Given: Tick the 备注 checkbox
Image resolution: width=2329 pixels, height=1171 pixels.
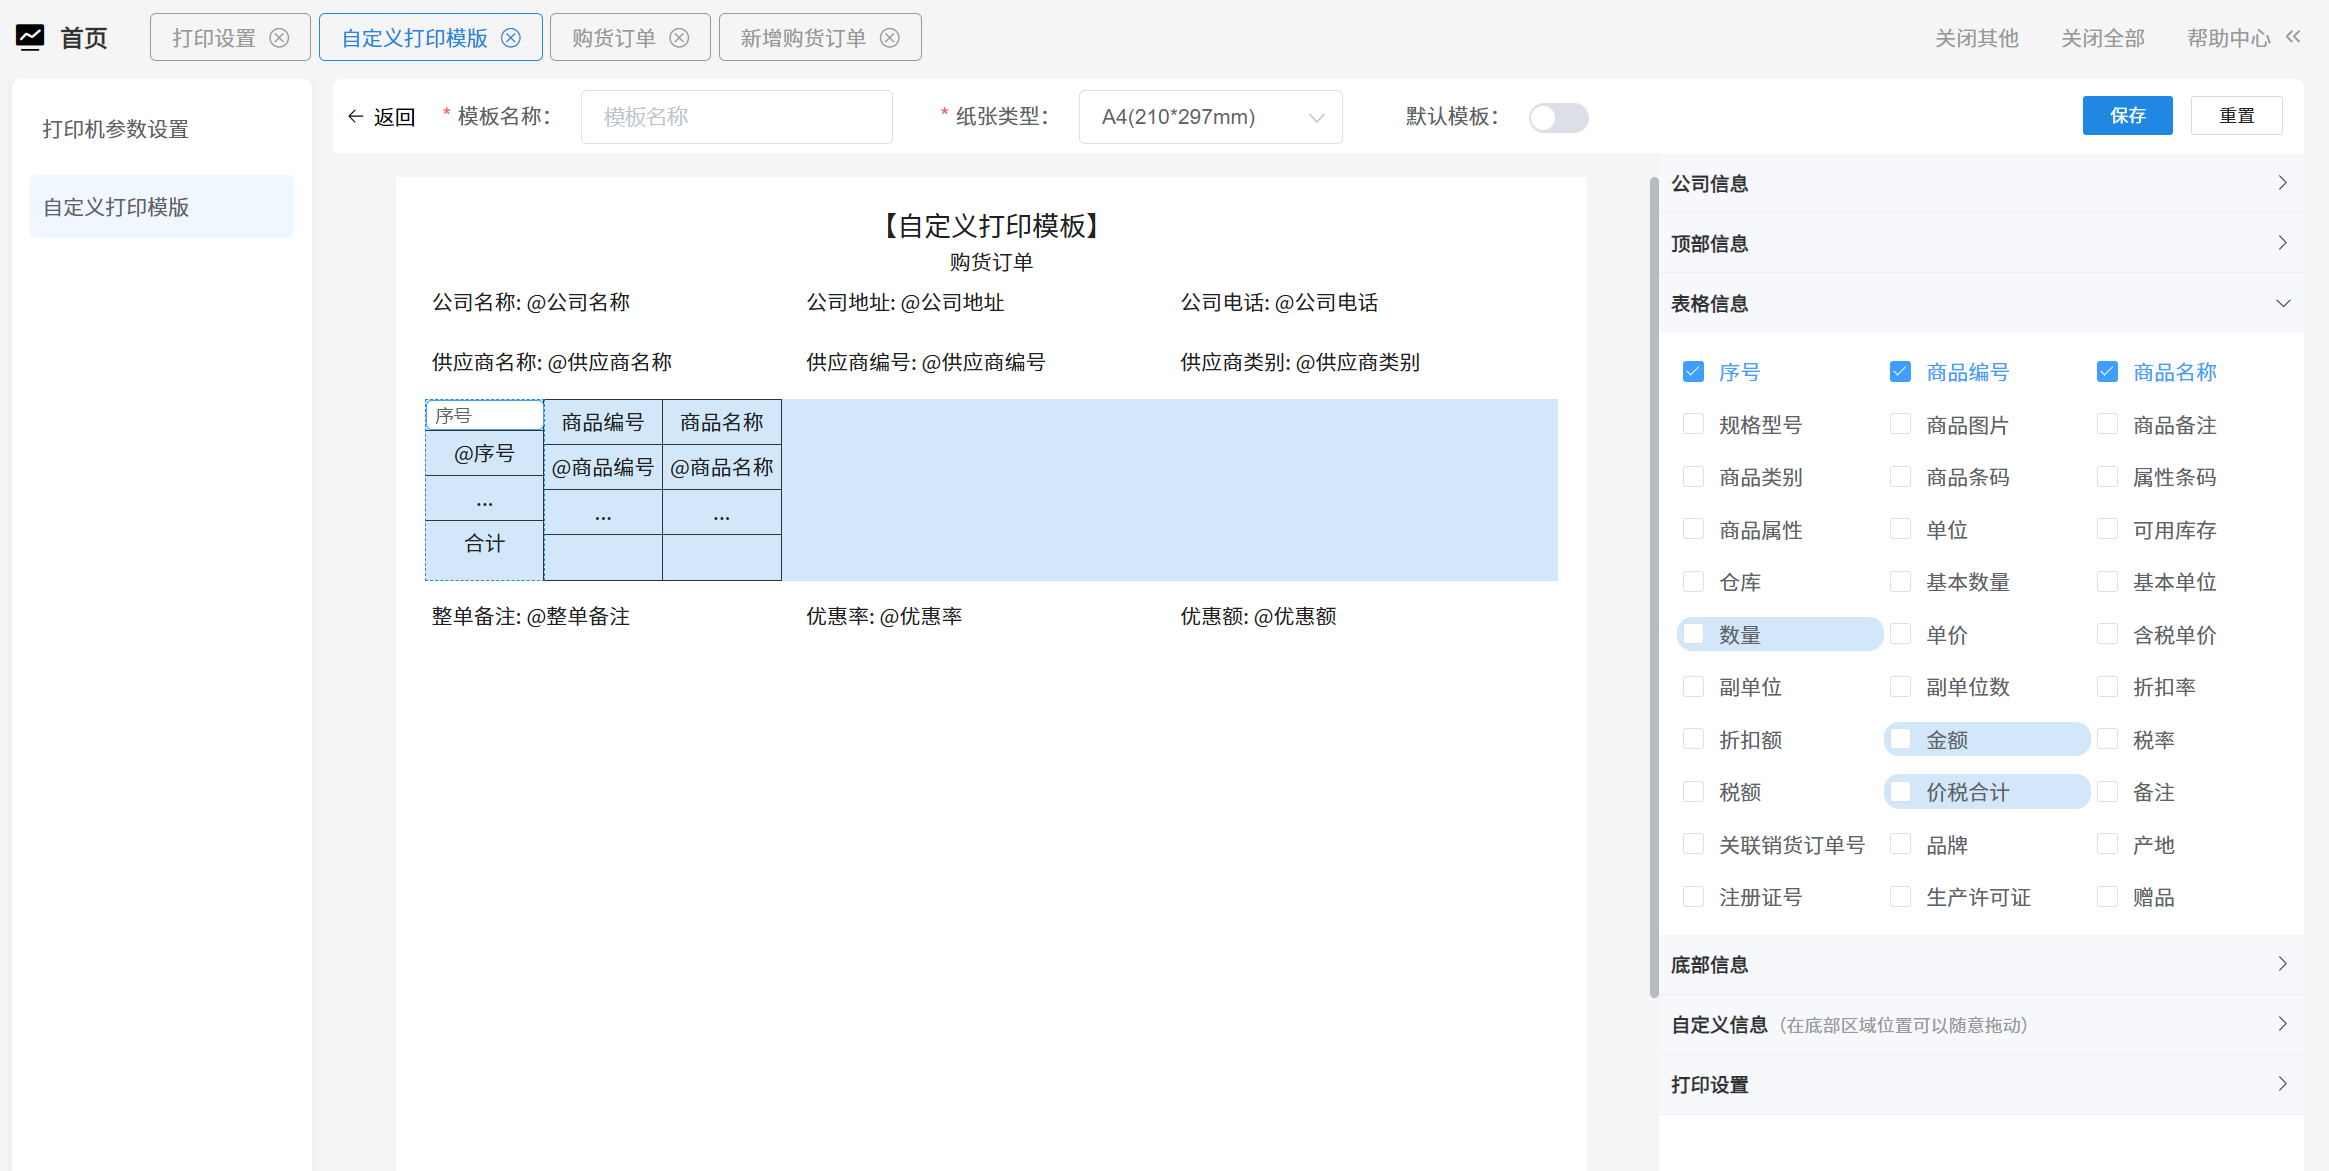Looking at the screenshot, I should [2107, 791].
